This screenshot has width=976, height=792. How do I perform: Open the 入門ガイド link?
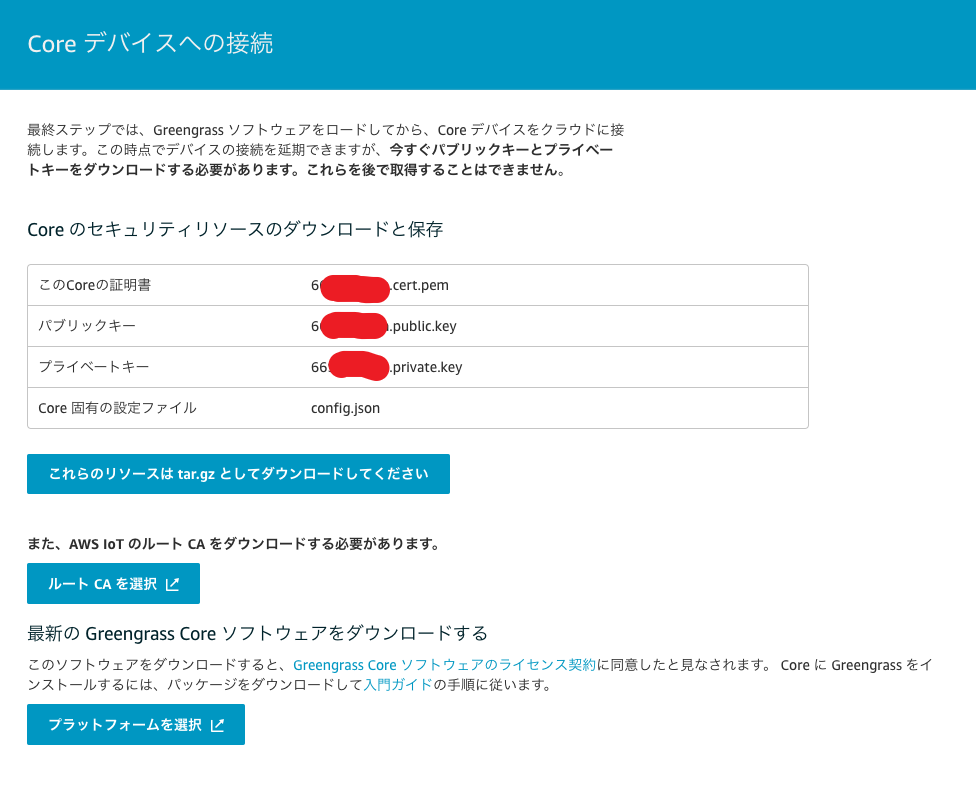point(398,685)
